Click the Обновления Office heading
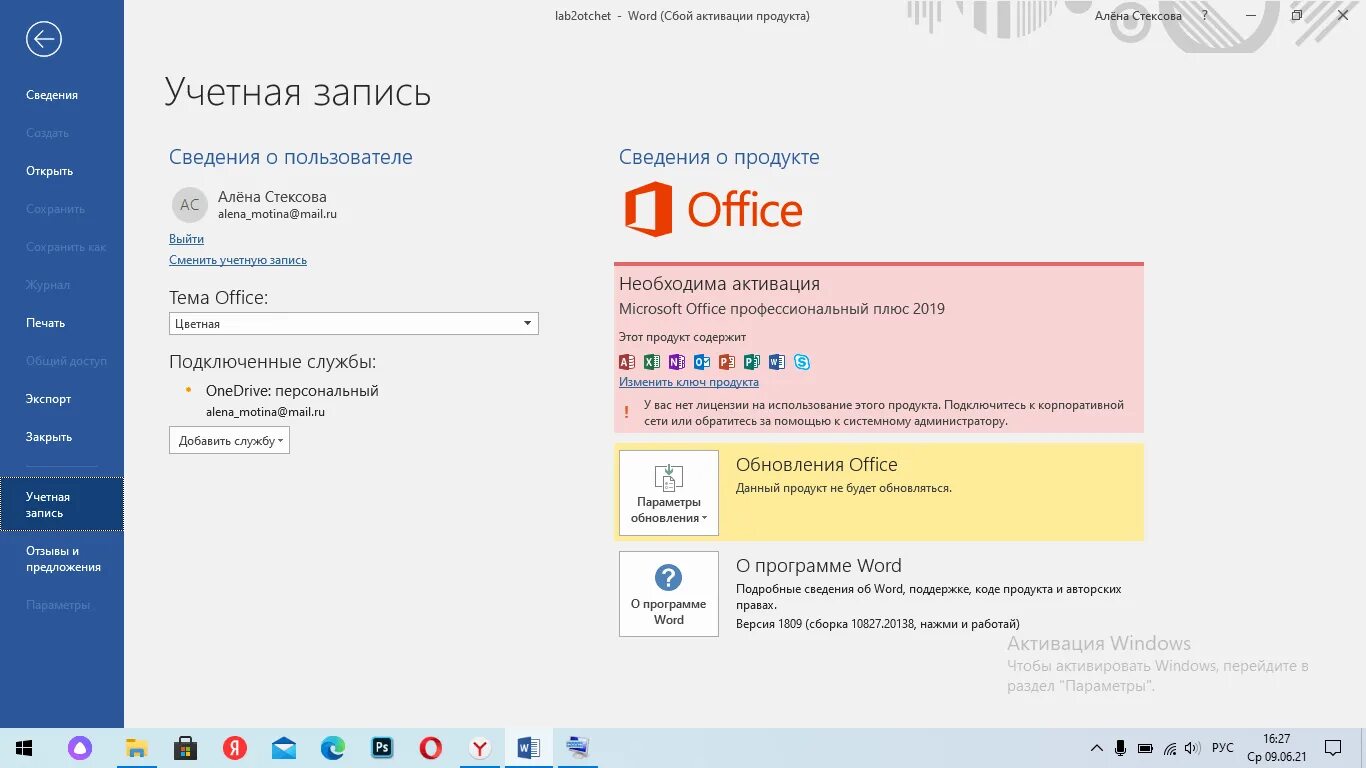1366x768 pixels. 817,465
